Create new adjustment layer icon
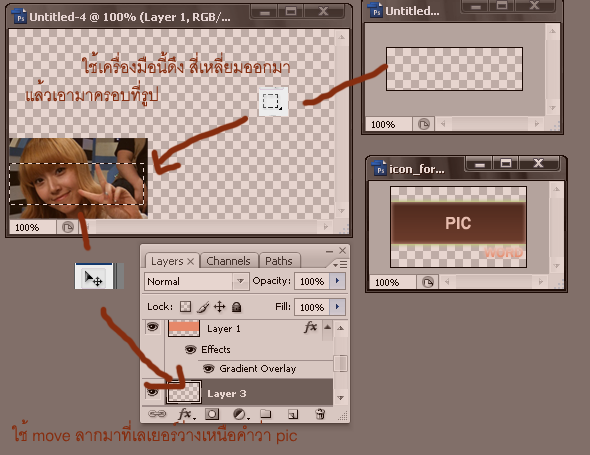 pyautogui.click(x=240, y=414)
